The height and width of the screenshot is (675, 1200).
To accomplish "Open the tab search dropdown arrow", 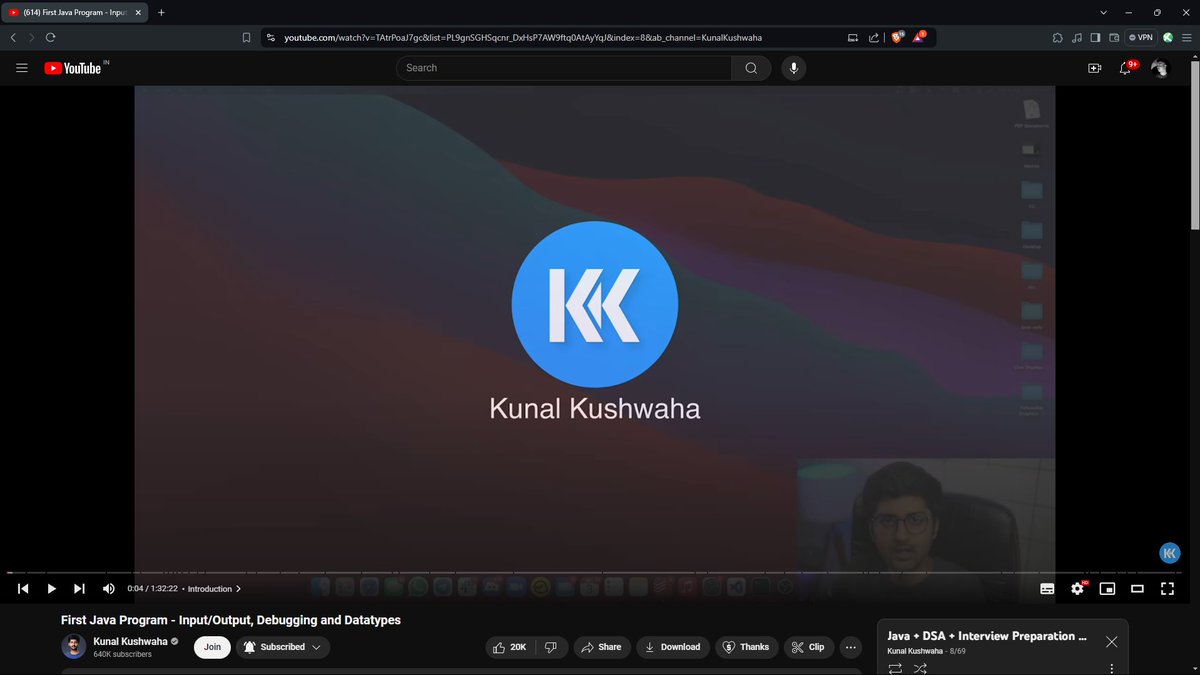I will tap(1103, 12).
